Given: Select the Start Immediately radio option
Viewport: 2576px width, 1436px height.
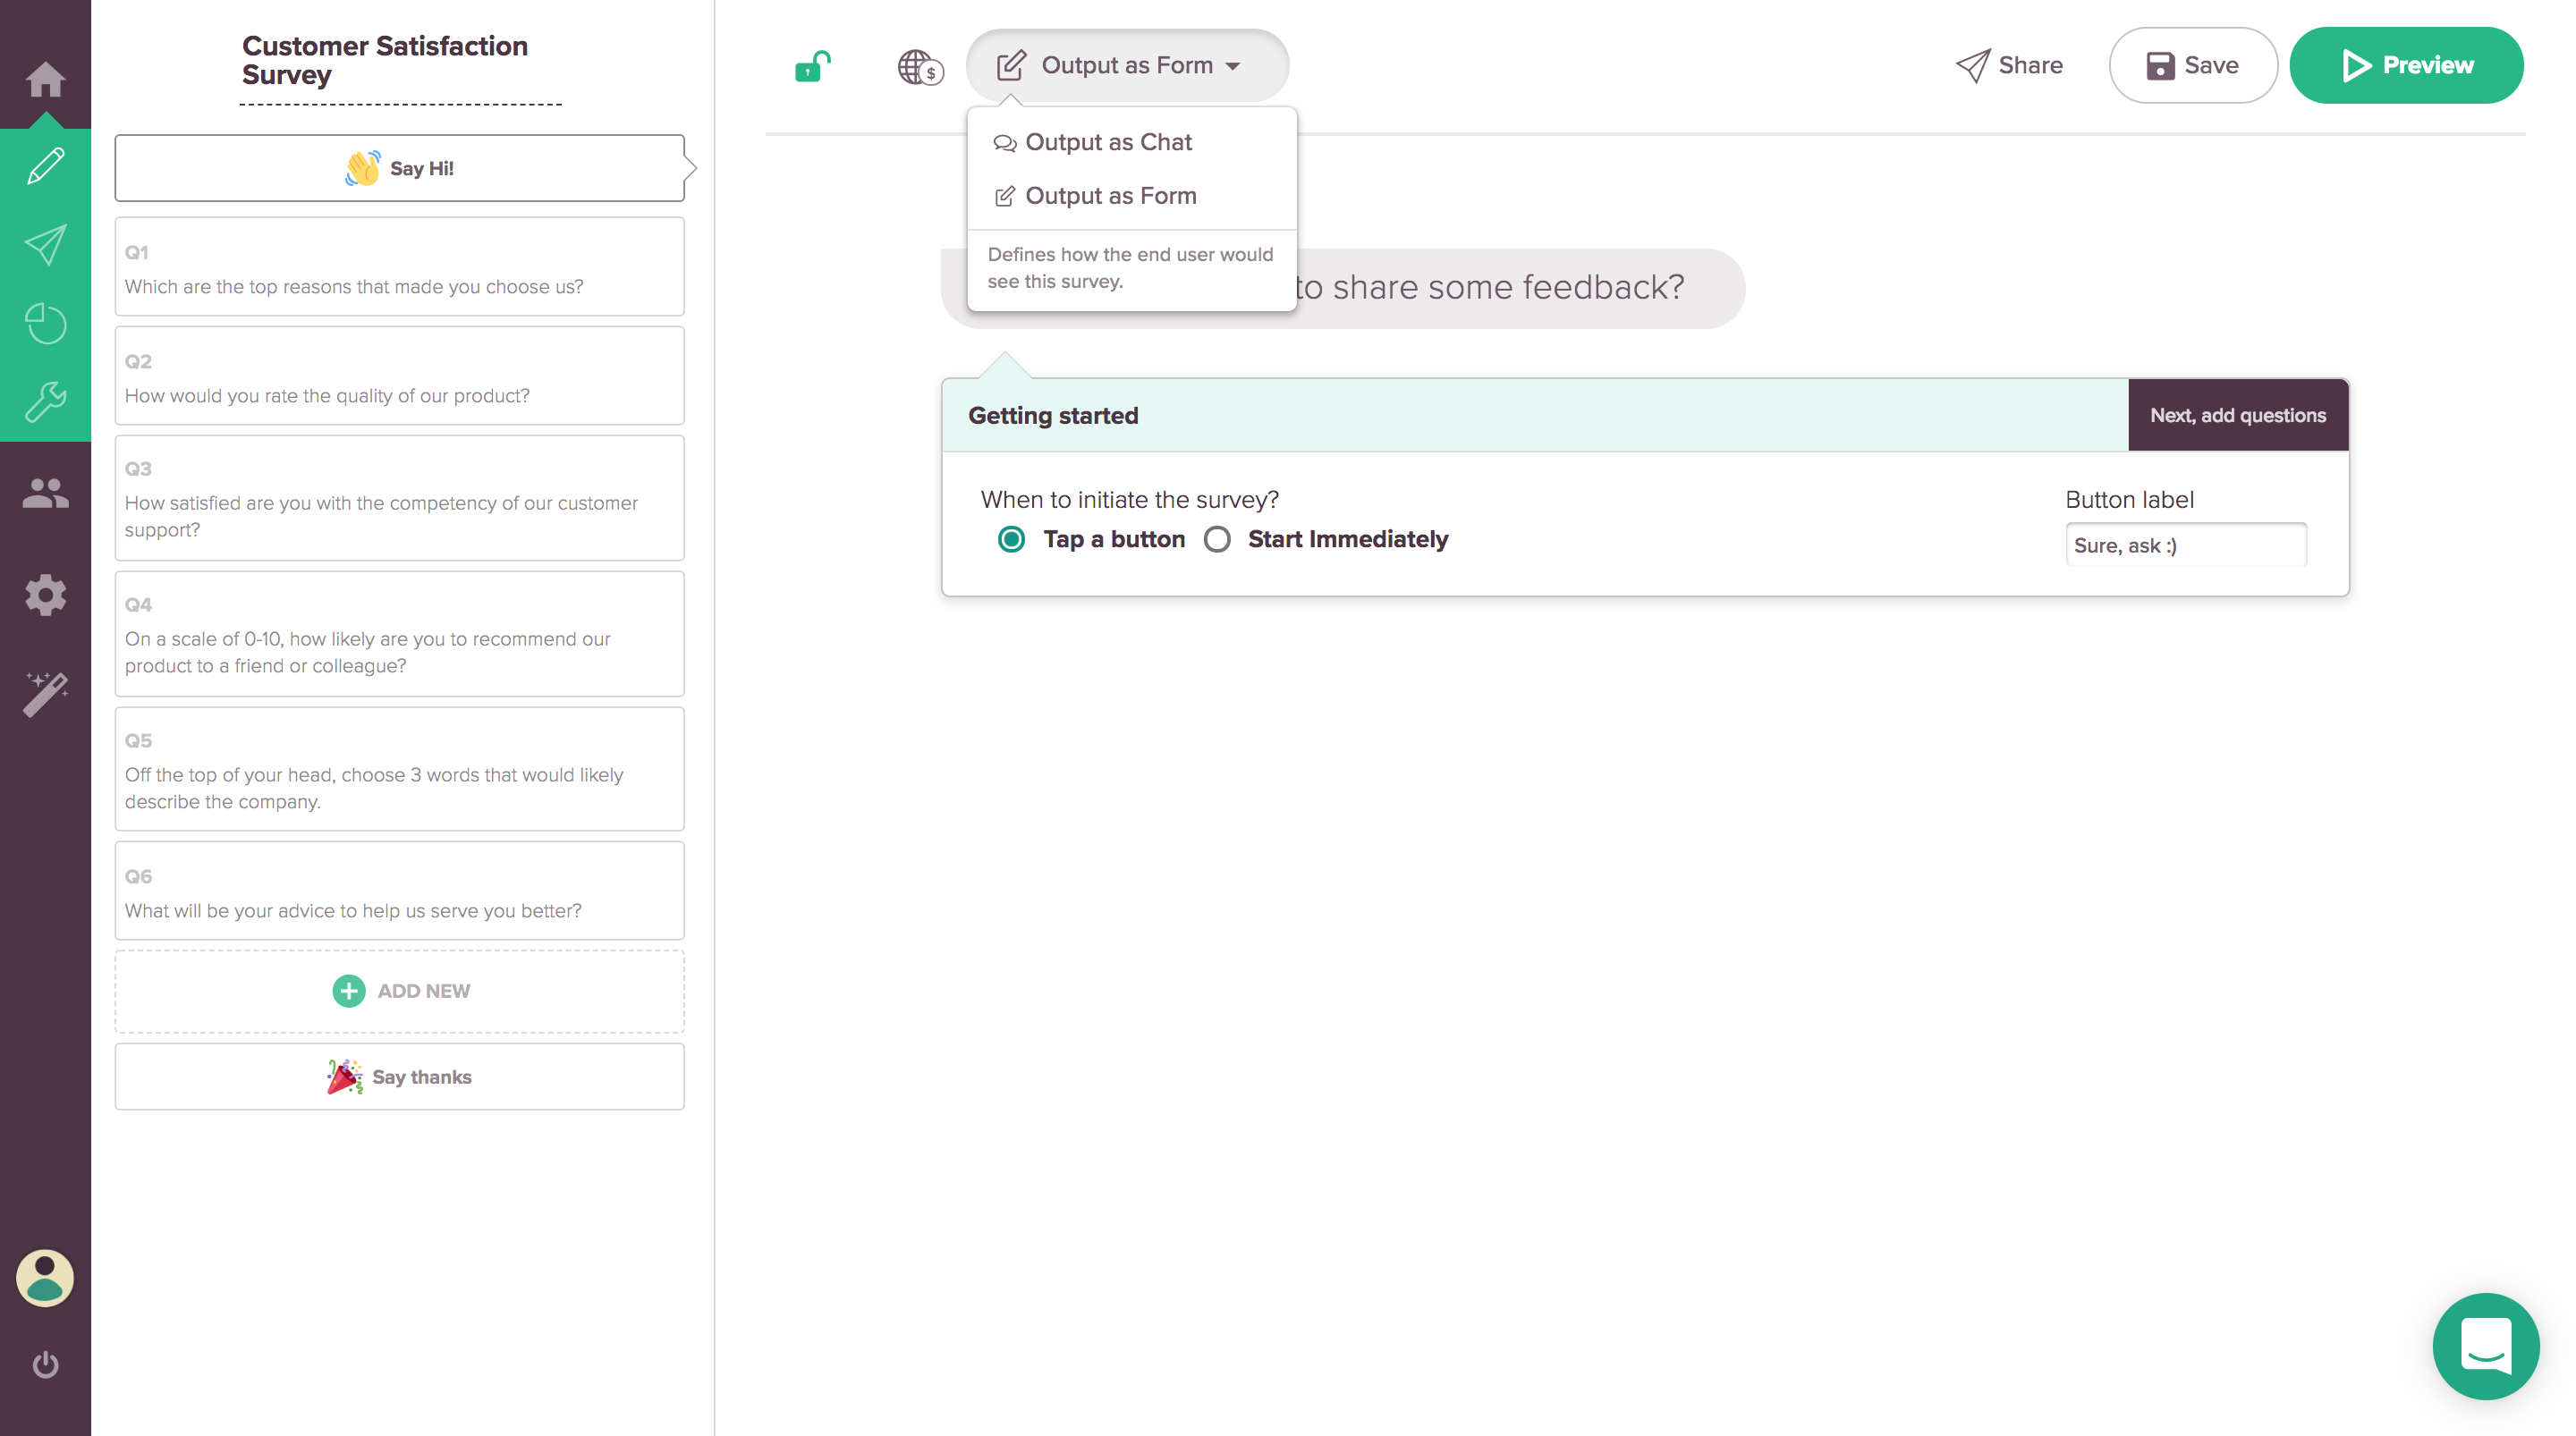Looking at the screenshot, I should (x=1217, y=540).
